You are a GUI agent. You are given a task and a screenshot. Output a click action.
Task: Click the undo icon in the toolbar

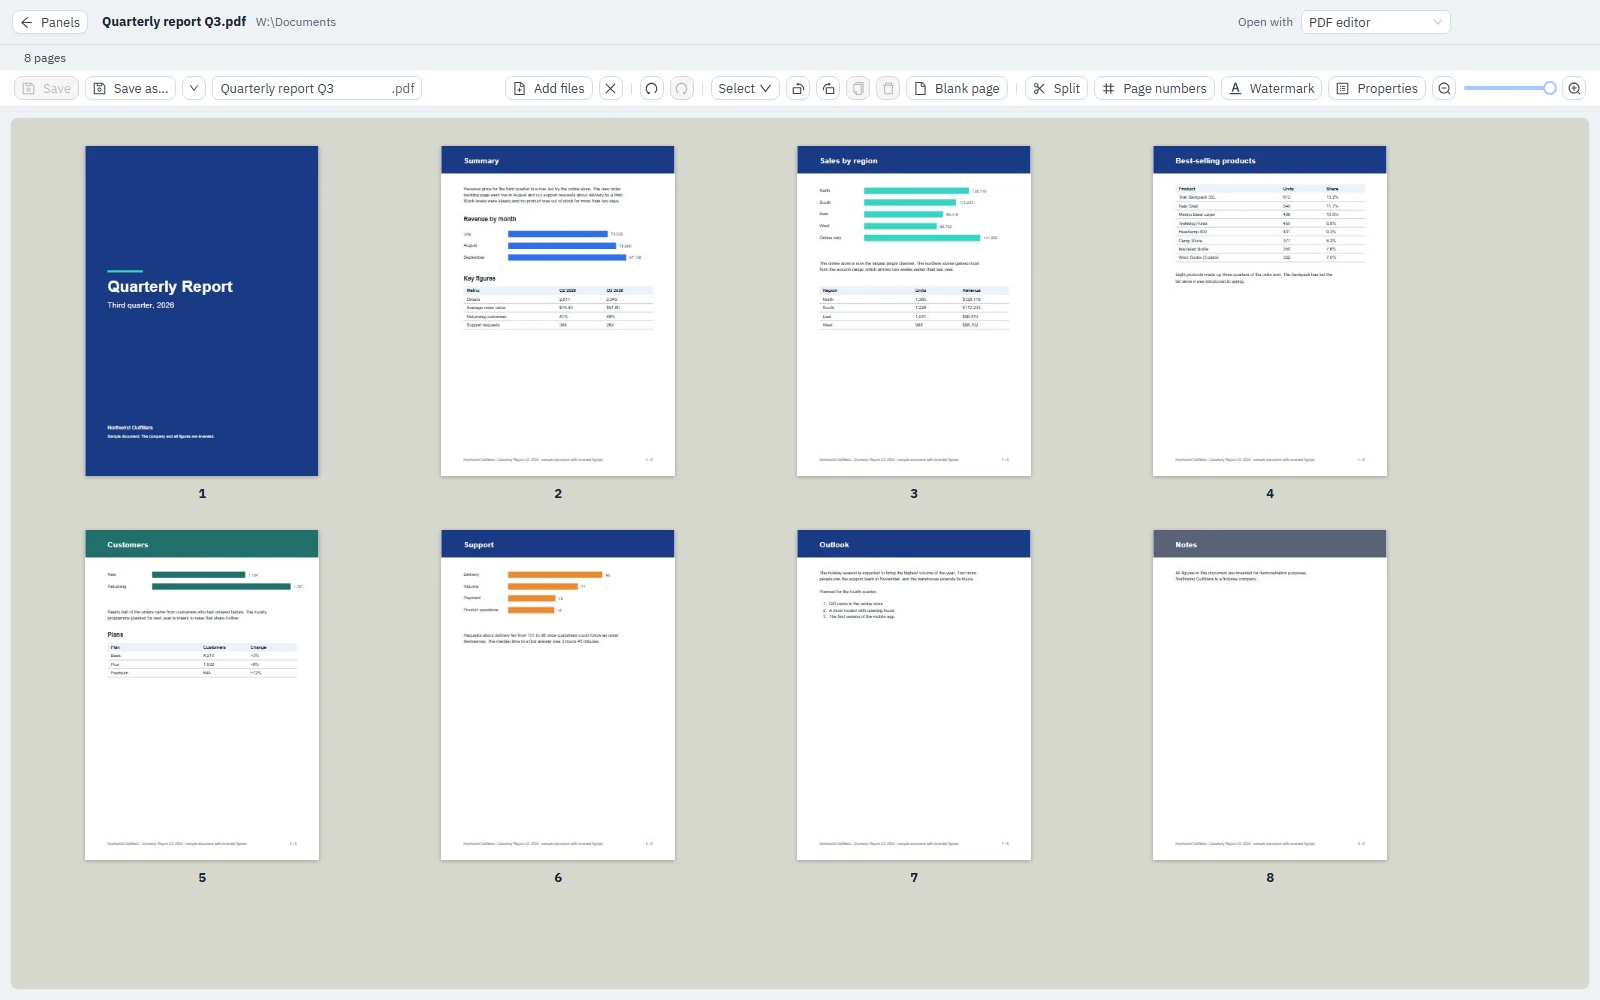point(651,88)
